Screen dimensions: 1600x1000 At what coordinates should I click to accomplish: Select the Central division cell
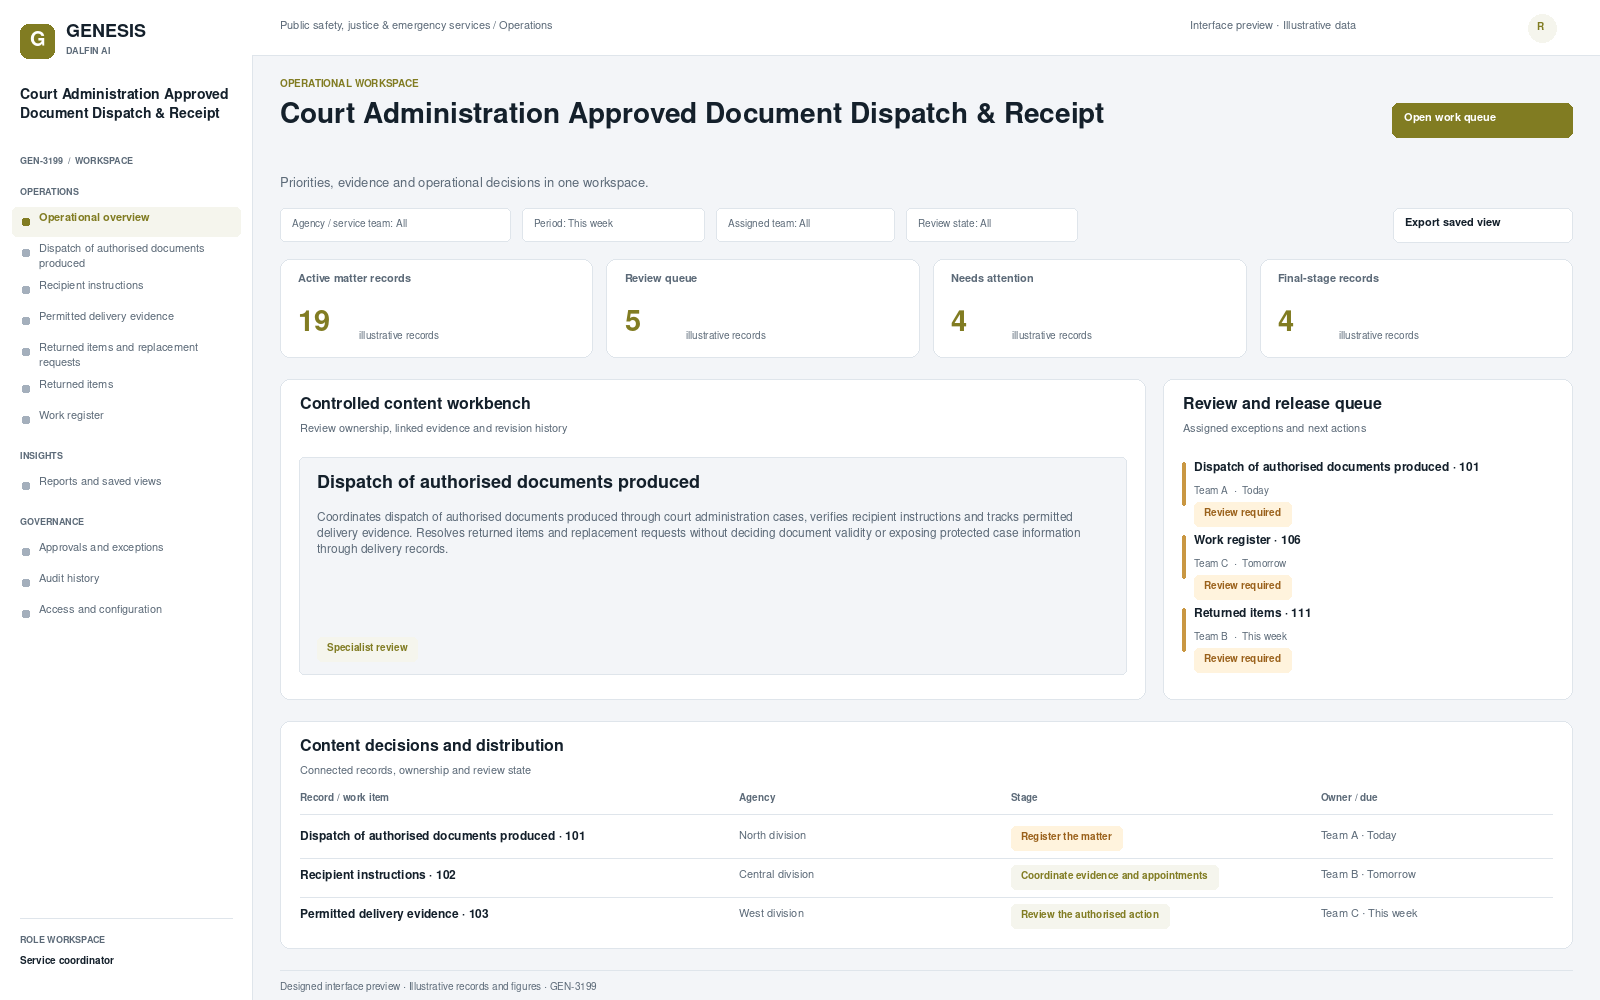[776, 875]
